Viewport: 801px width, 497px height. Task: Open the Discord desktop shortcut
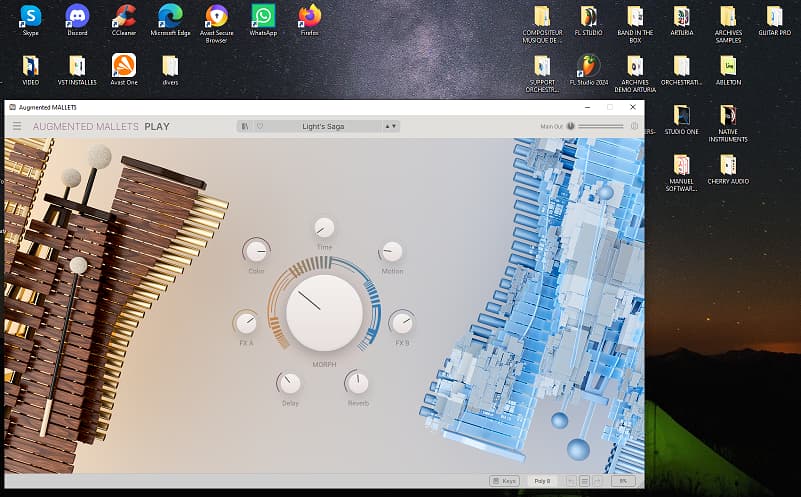coord(77,20)
